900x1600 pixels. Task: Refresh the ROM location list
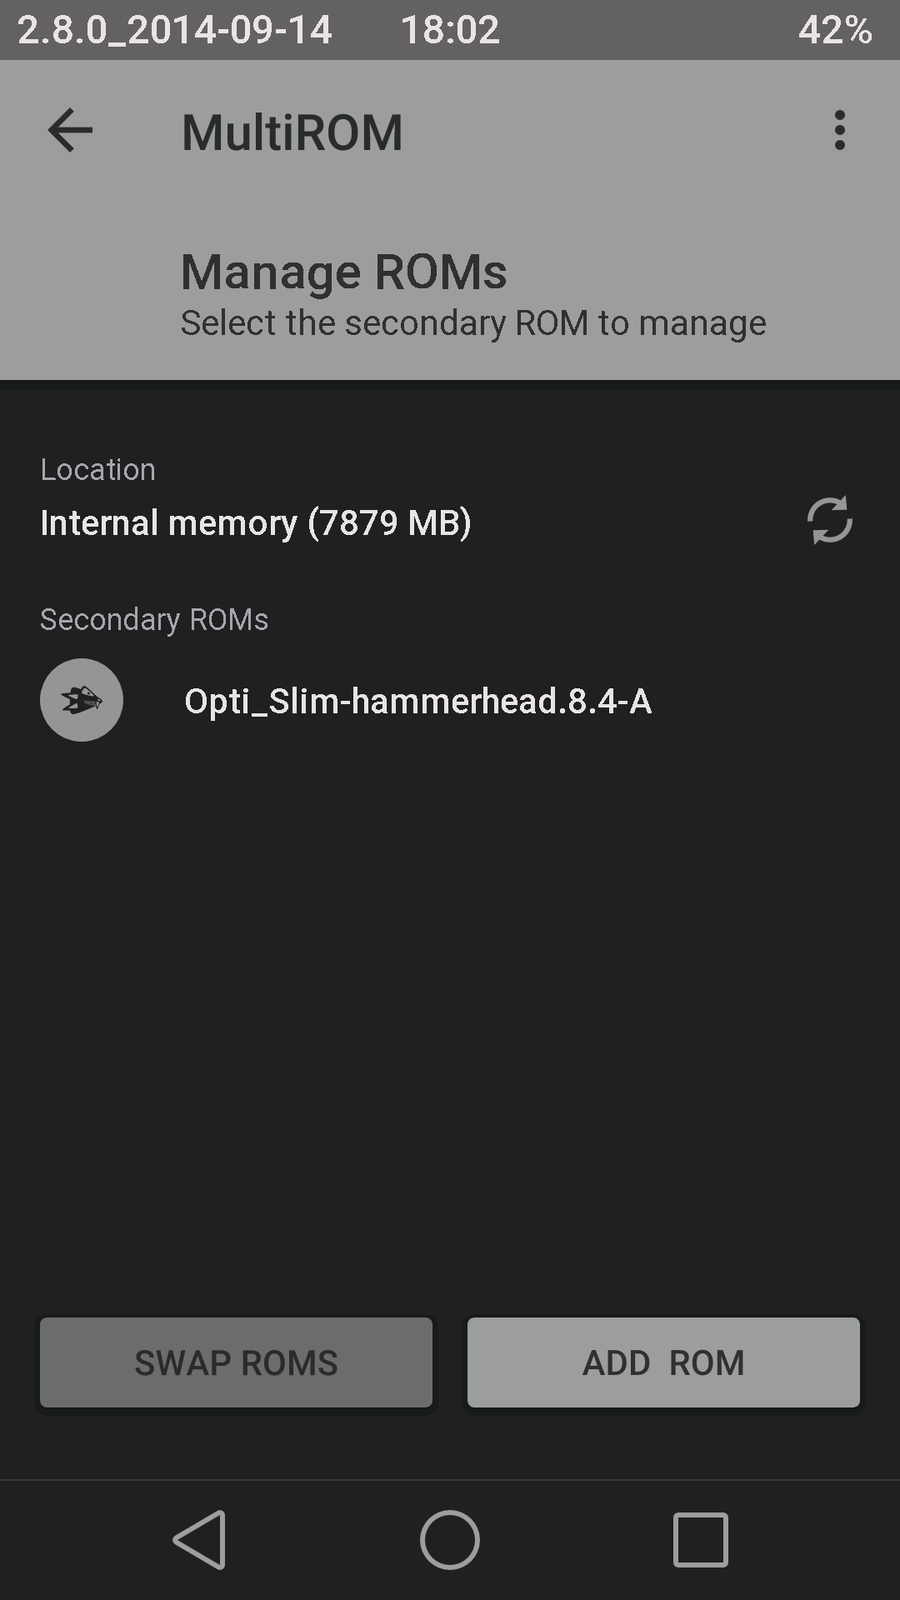[x=829, y=520]
